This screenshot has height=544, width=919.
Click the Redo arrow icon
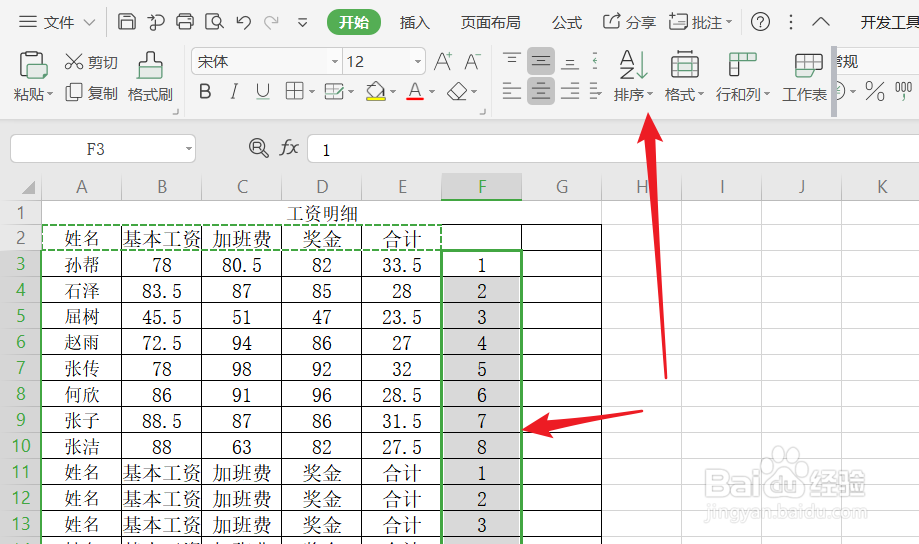[x=271, y=22]
